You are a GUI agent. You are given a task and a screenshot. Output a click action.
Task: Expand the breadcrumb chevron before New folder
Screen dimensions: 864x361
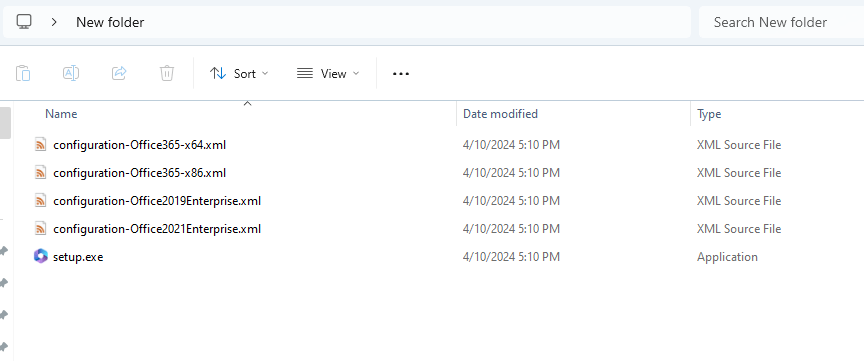click(x=54, y=22)
